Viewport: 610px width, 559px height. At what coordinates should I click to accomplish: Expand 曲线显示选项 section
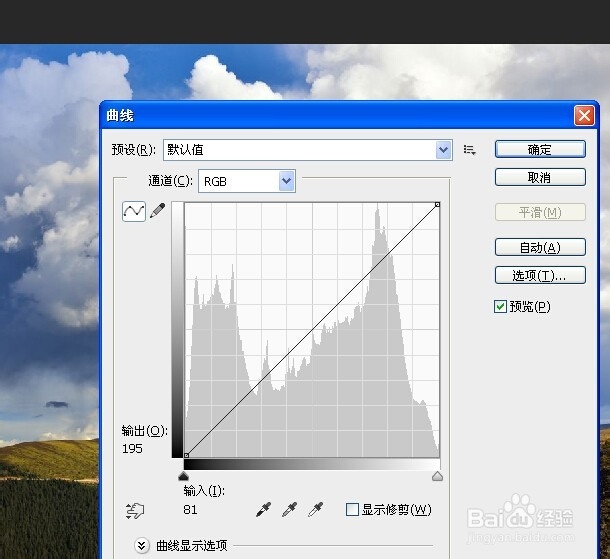coord(142,545)
